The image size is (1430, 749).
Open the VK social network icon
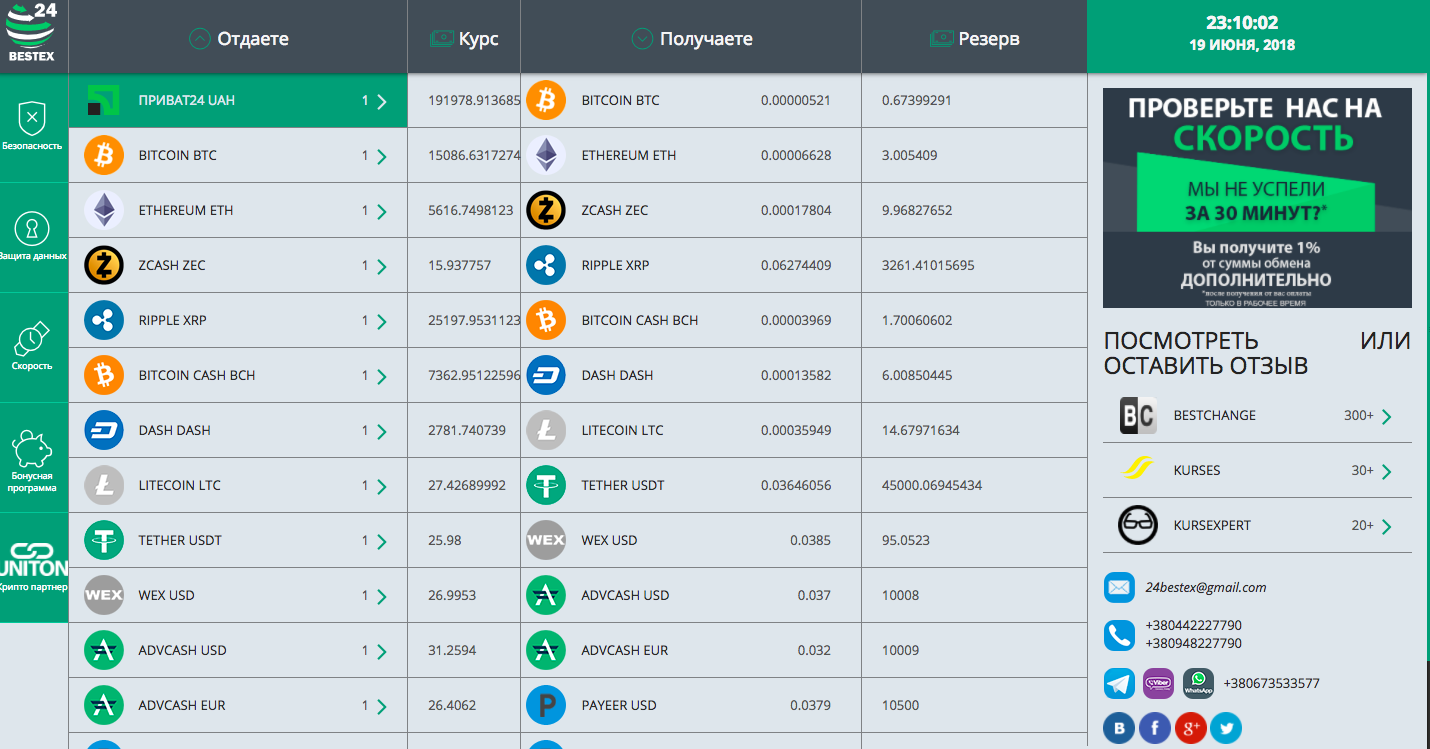1119,729
